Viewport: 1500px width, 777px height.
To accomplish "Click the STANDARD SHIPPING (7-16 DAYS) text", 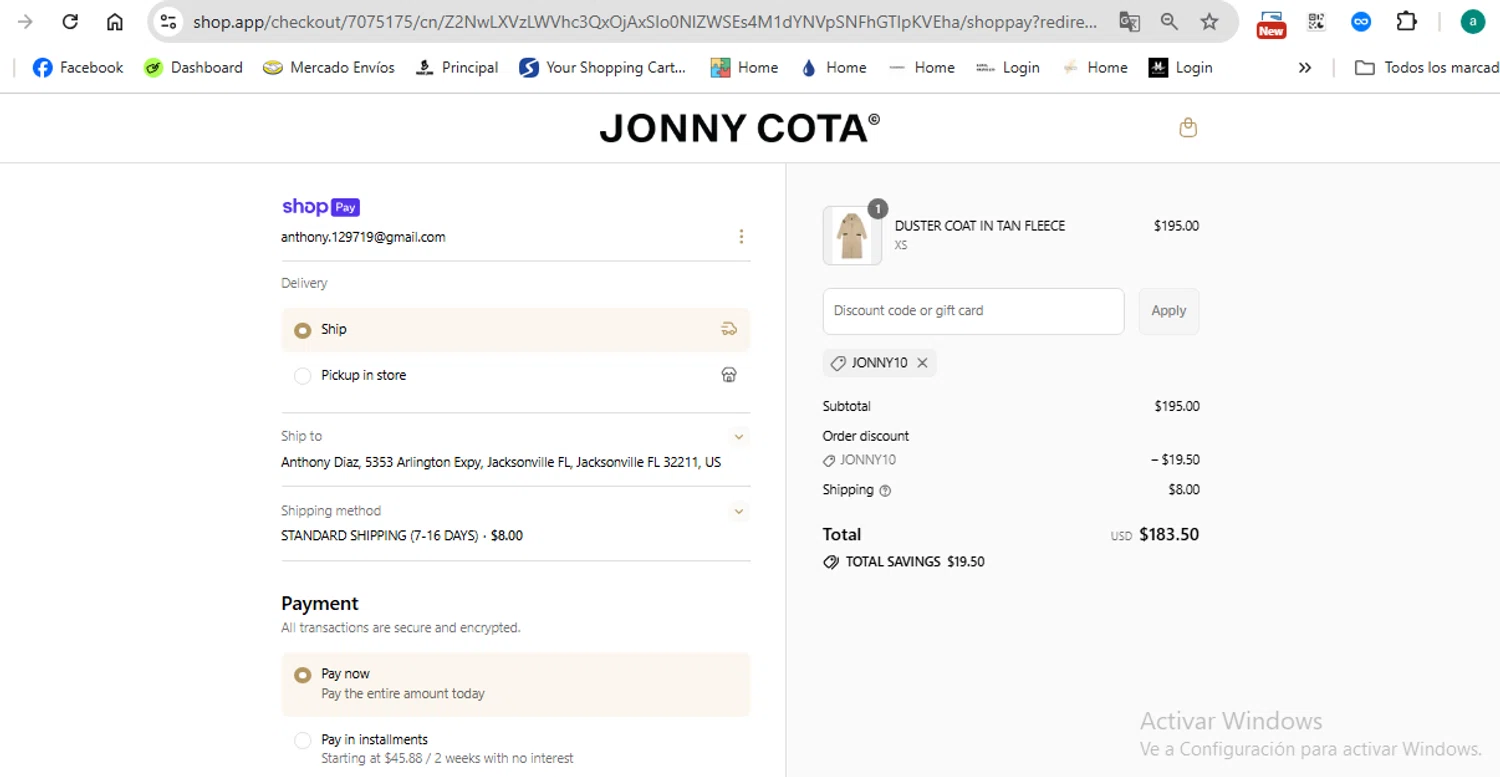I will [380, 535].
